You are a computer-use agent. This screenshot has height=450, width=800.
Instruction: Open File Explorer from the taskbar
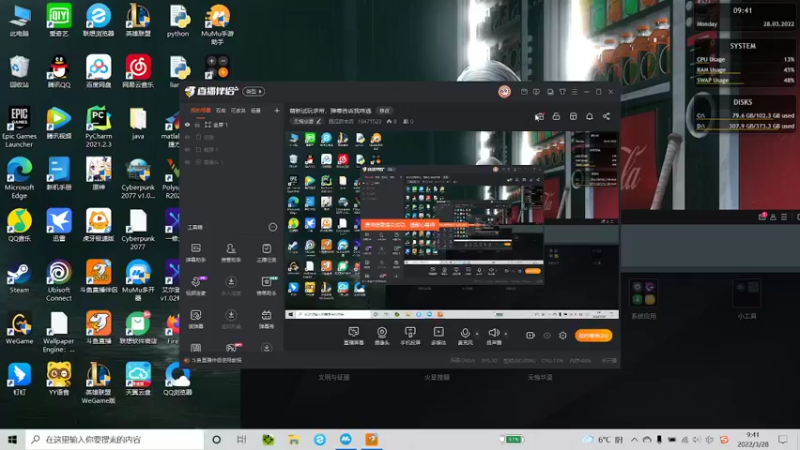pos(293,439)
